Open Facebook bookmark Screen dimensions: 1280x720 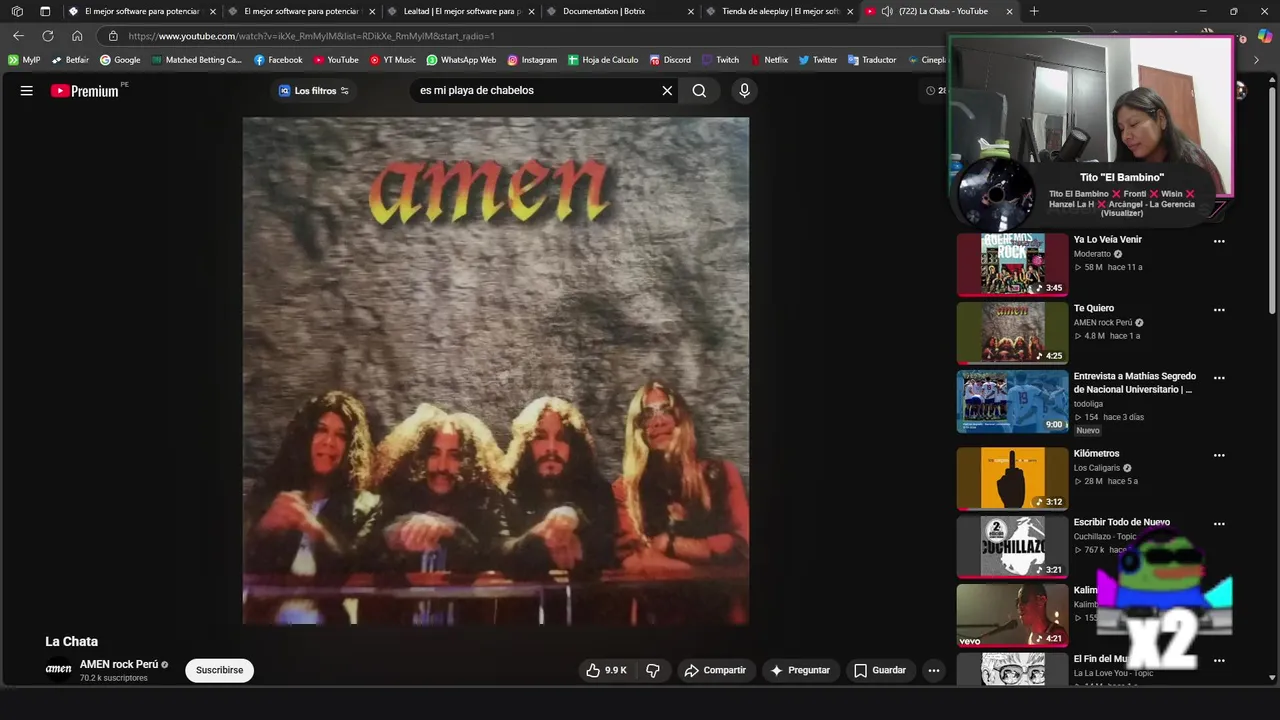278,60
